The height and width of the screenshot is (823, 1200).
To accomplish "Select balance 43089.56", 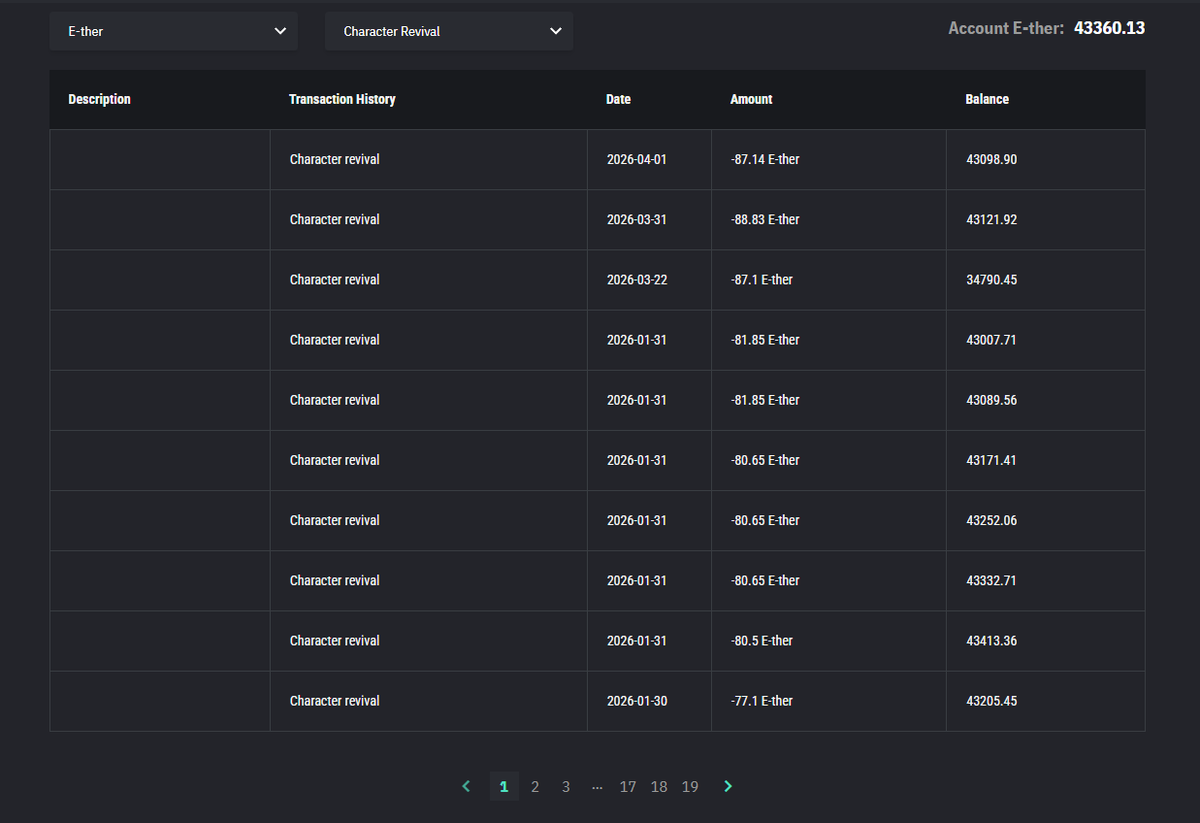I will (992, 400).
